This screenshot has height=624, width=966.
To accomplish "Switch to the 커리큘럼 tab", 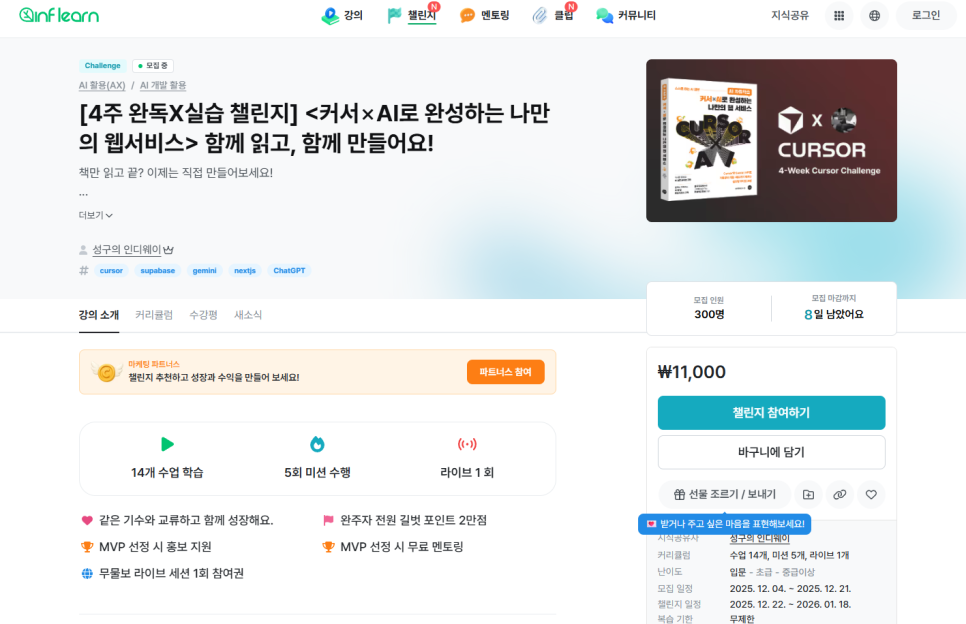I will (x=154, y=315).
